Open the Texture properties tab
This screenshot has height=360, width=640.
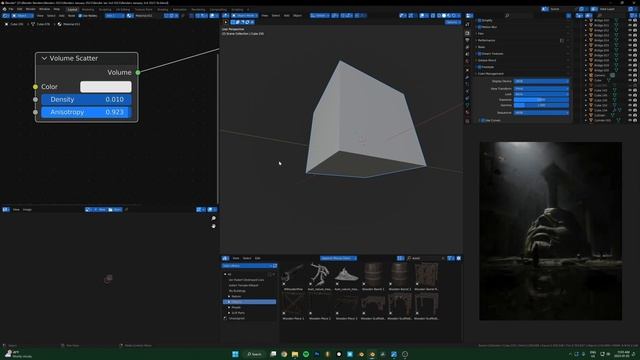pos(467,121)
